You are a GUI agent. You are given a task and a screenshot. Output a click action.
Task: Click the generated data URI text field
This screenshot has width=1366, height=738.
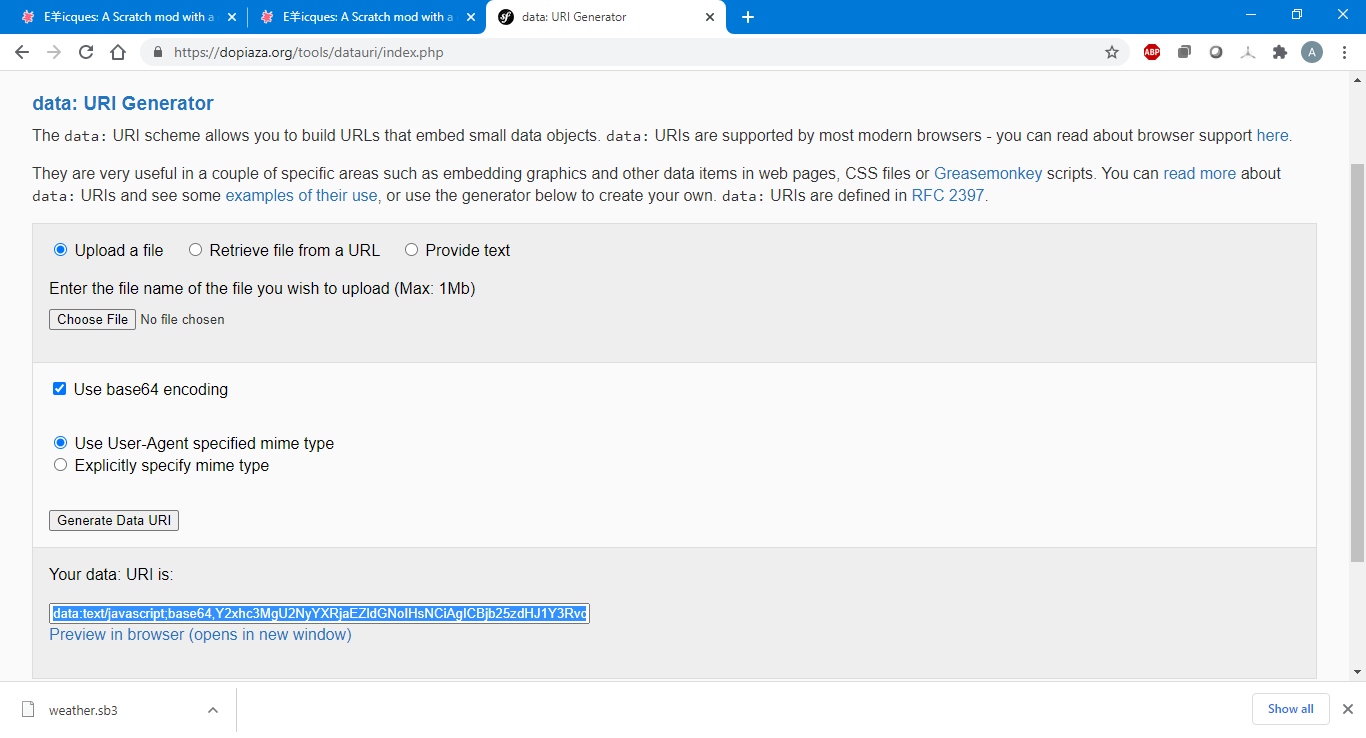coord(319,613)
